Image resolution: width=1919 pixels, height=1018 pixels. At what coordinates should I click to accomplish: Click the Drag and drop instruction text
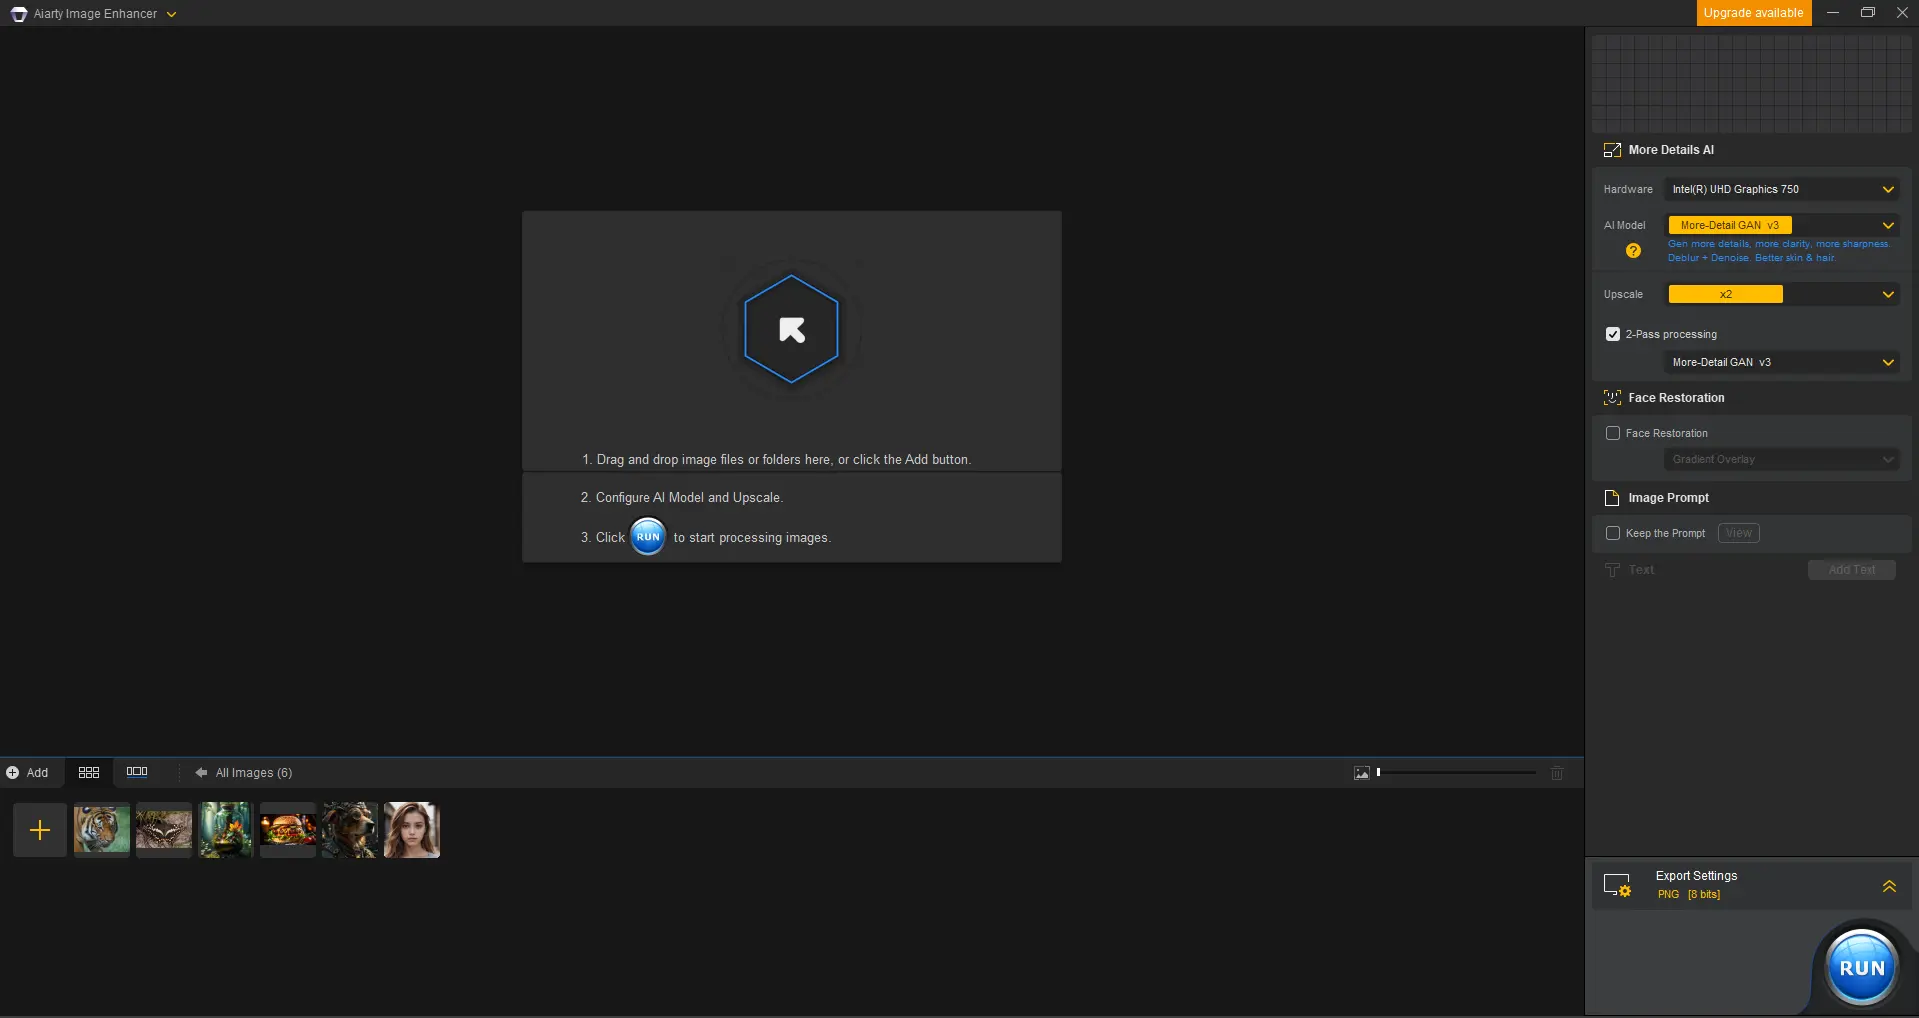click(x=777, y=460)
